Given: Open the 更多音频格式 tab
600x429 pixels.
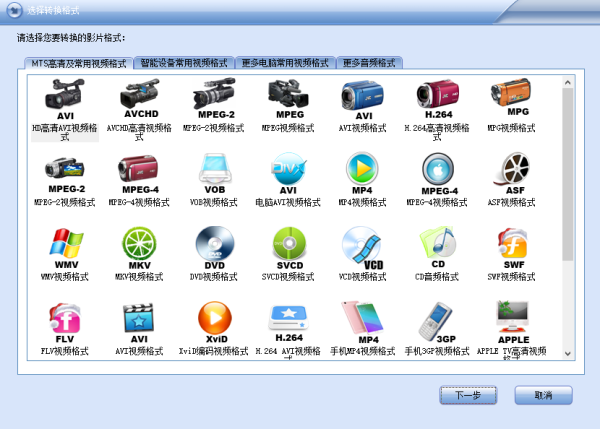Looking at the screenshot, I should 370,62.
